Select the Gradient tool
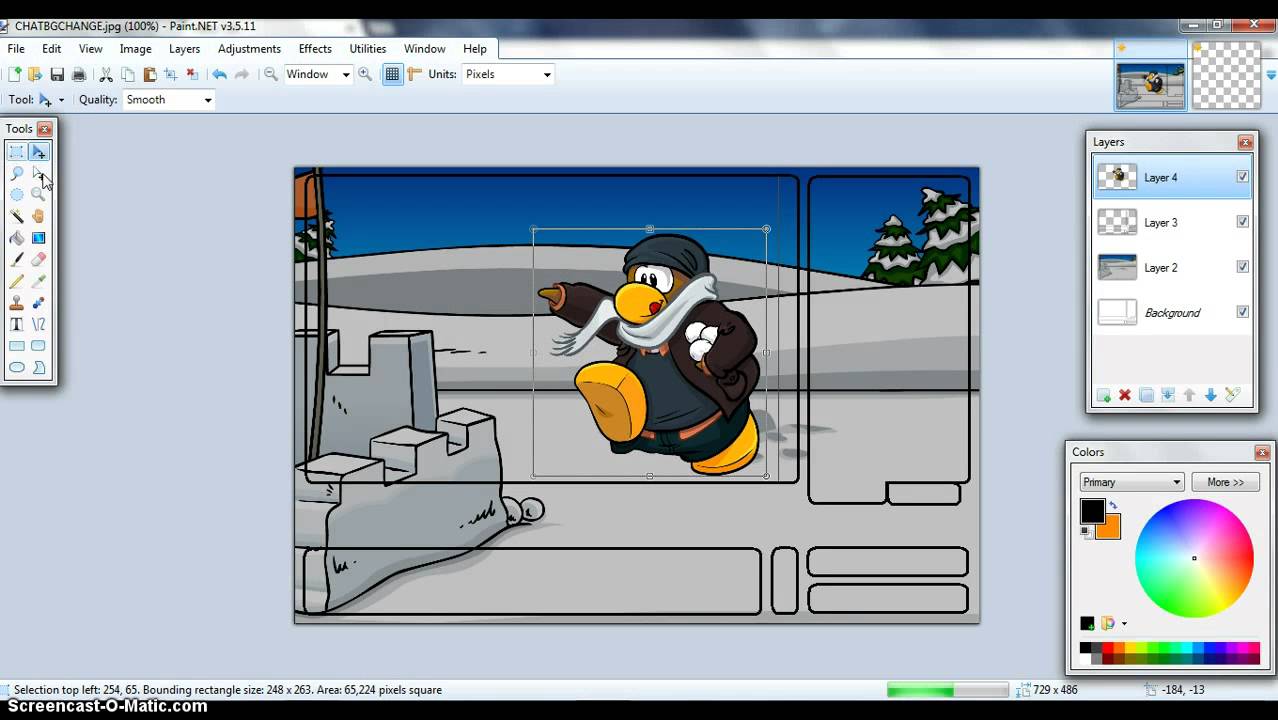The width and height of the screenshot is (1278, 720). [x=38, y=238]
